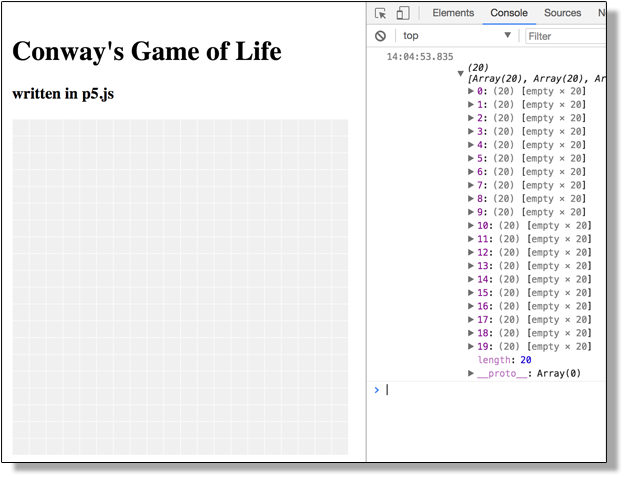The width and height of the screenshot is (640, 480).
Task: Activate the inspect element picker icon
Action: coord(380,13)
